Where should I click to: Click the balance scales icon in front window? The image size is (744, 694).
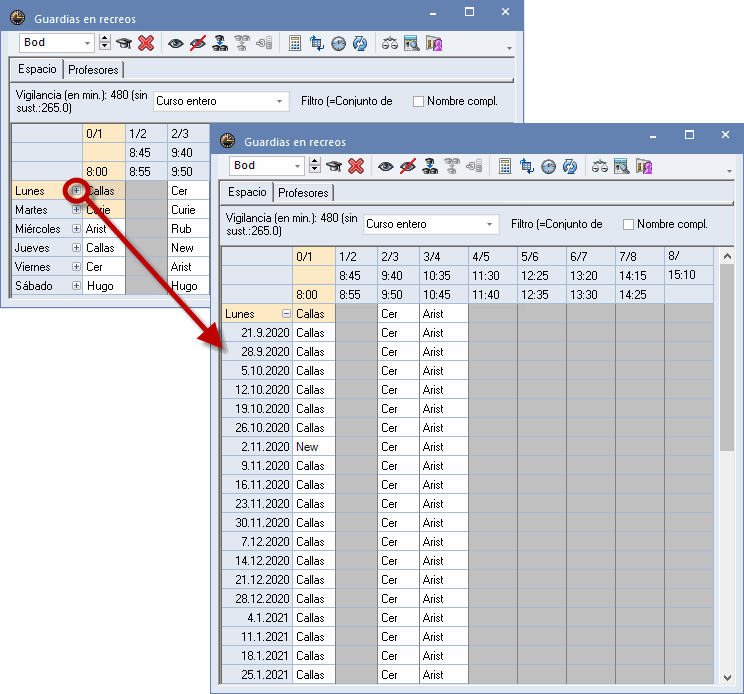tap(600, 167)
